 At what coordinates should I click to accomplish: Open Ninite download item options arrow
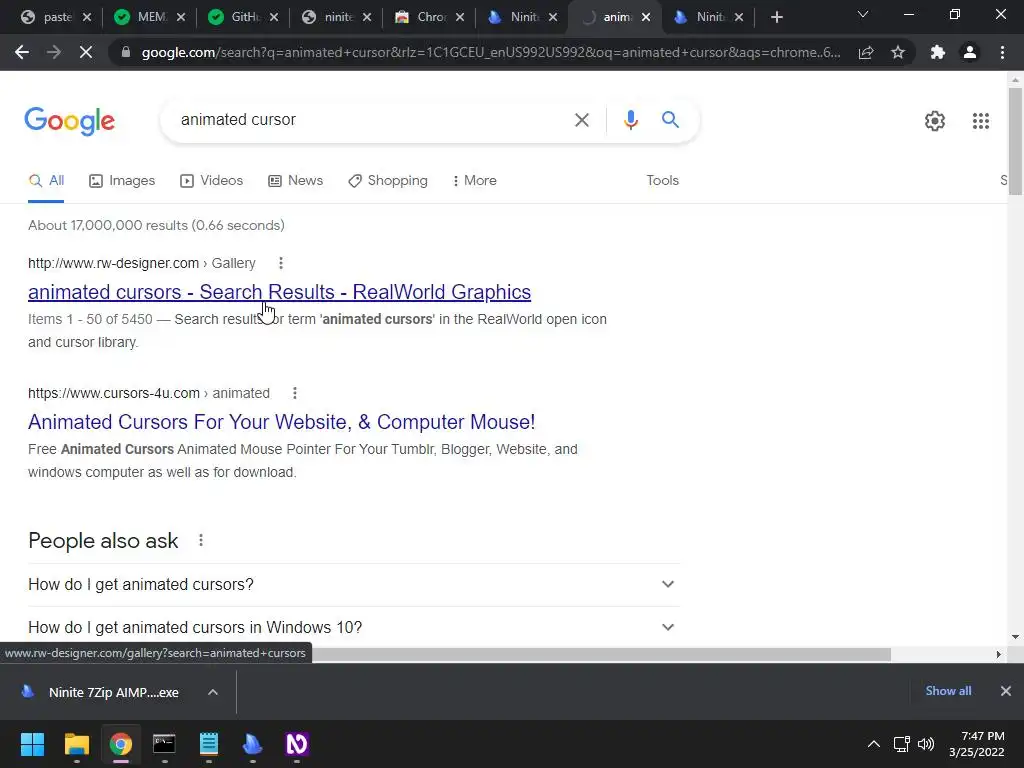[213, 692]
